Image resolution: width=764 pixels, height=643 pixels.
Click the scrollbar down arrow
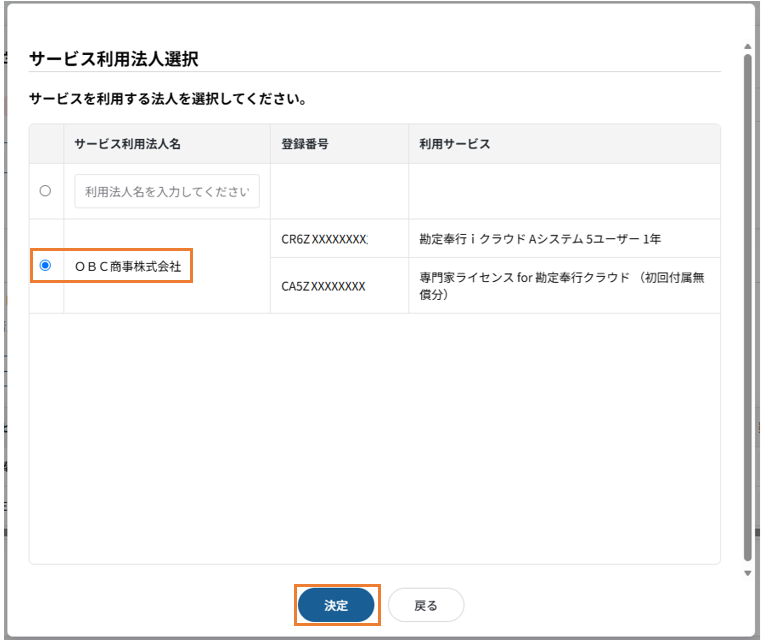pyautogui.click(x=747, y=573)
